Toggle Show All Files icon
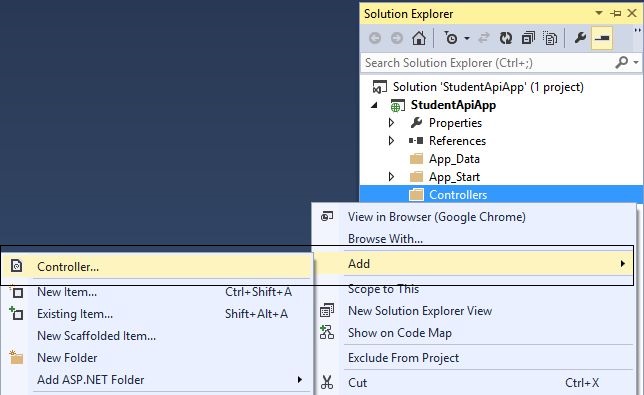 click(550, 38)
